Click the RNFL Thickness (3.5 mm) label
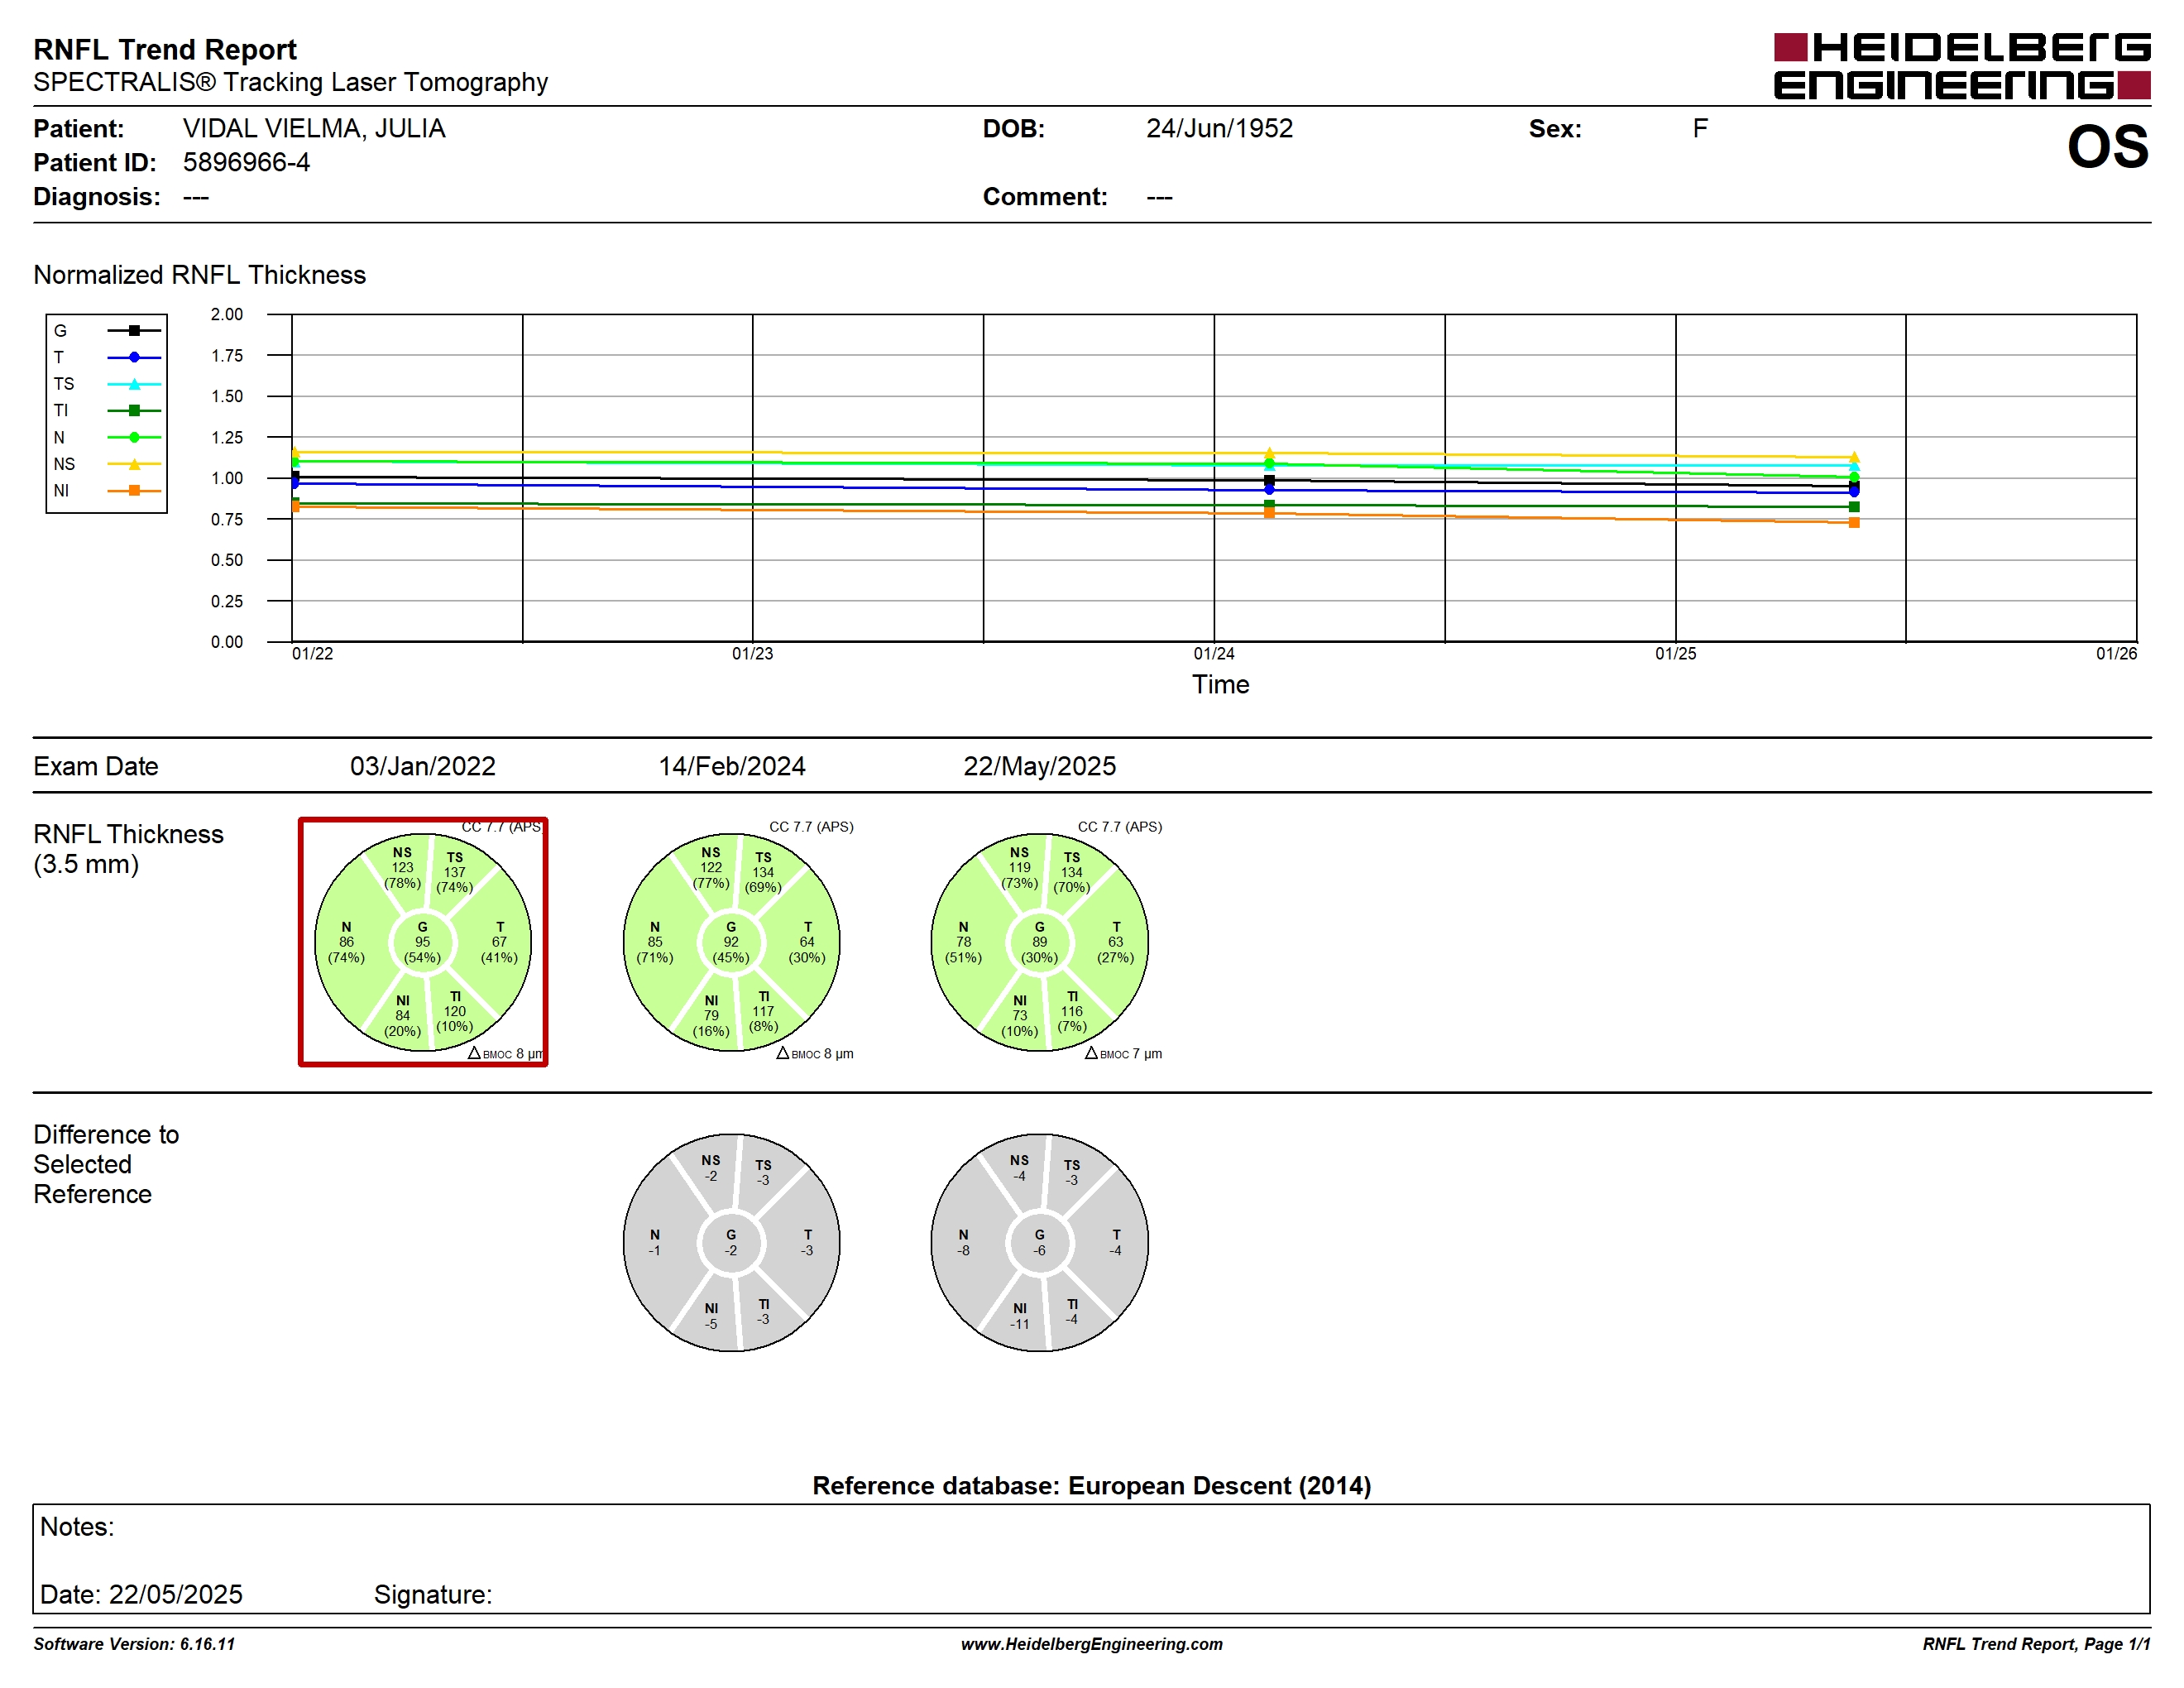 tap(128, 849)
